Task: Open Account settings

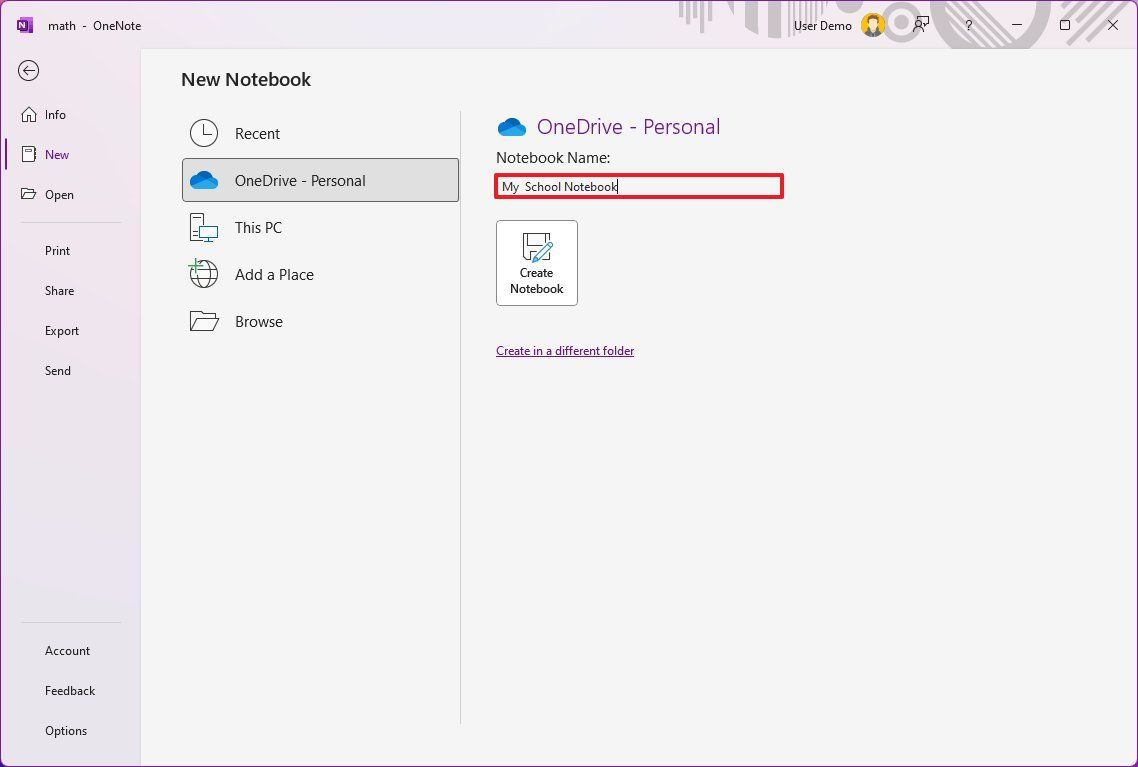Action: (x=67, y=650)
